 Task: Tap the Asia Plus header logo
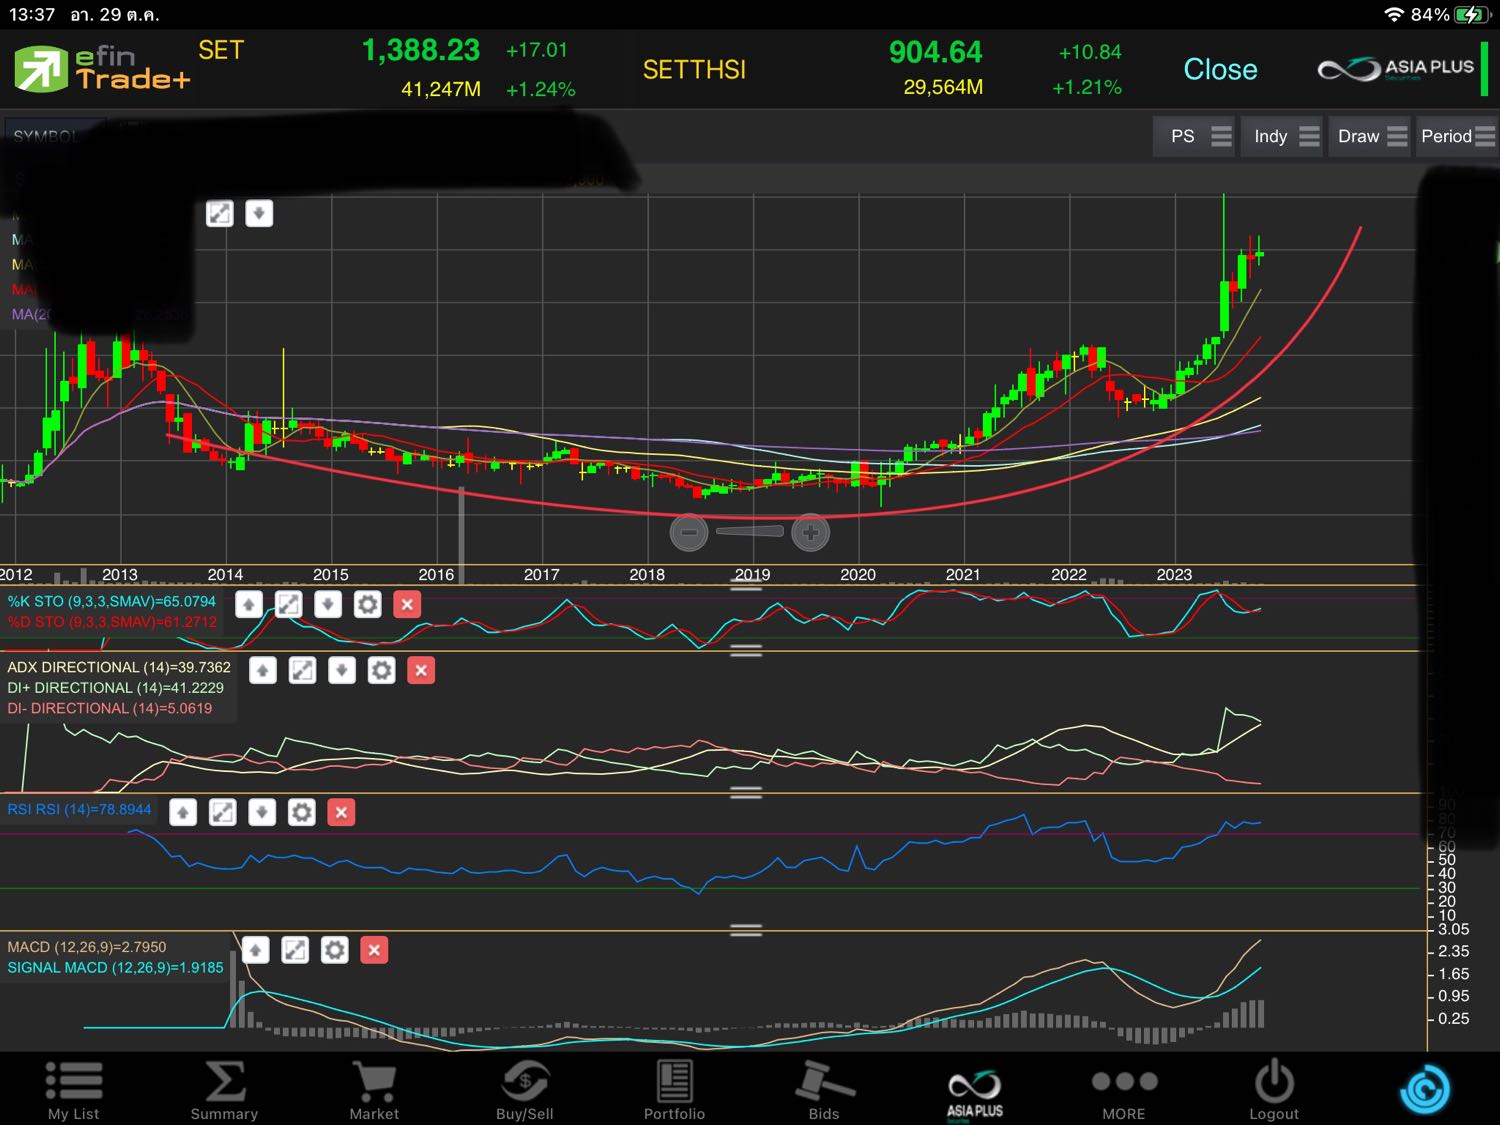[x=1396, y=69]
